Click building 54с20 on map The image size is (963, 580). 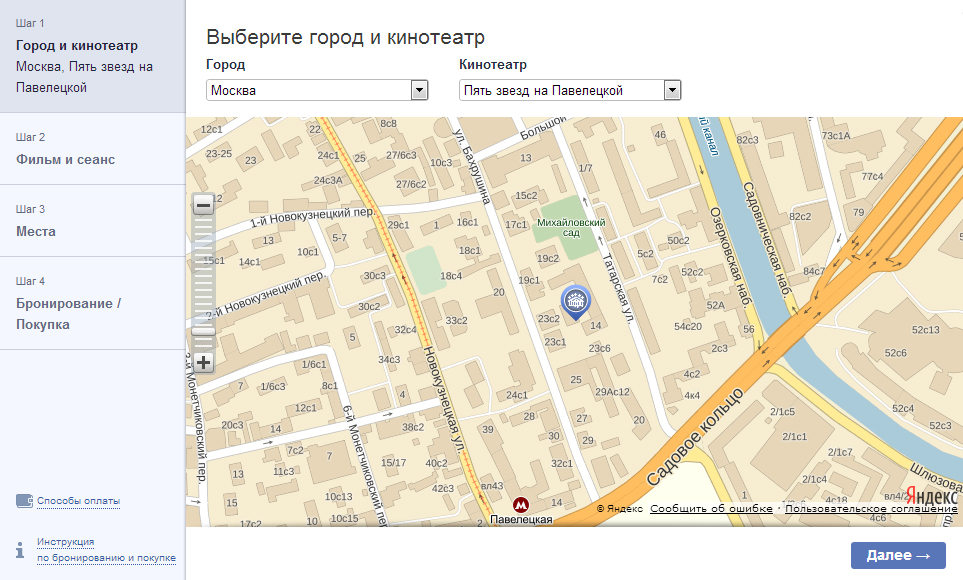coord(688,326)
